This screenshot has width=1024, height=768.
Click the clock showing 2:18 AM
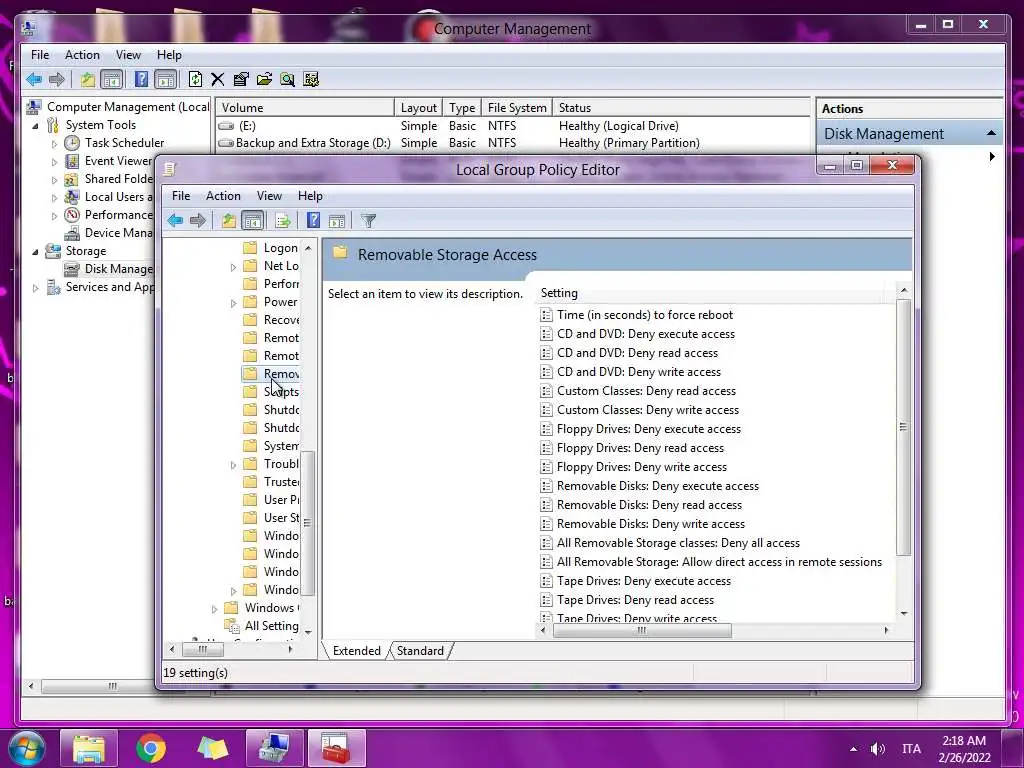964,741
